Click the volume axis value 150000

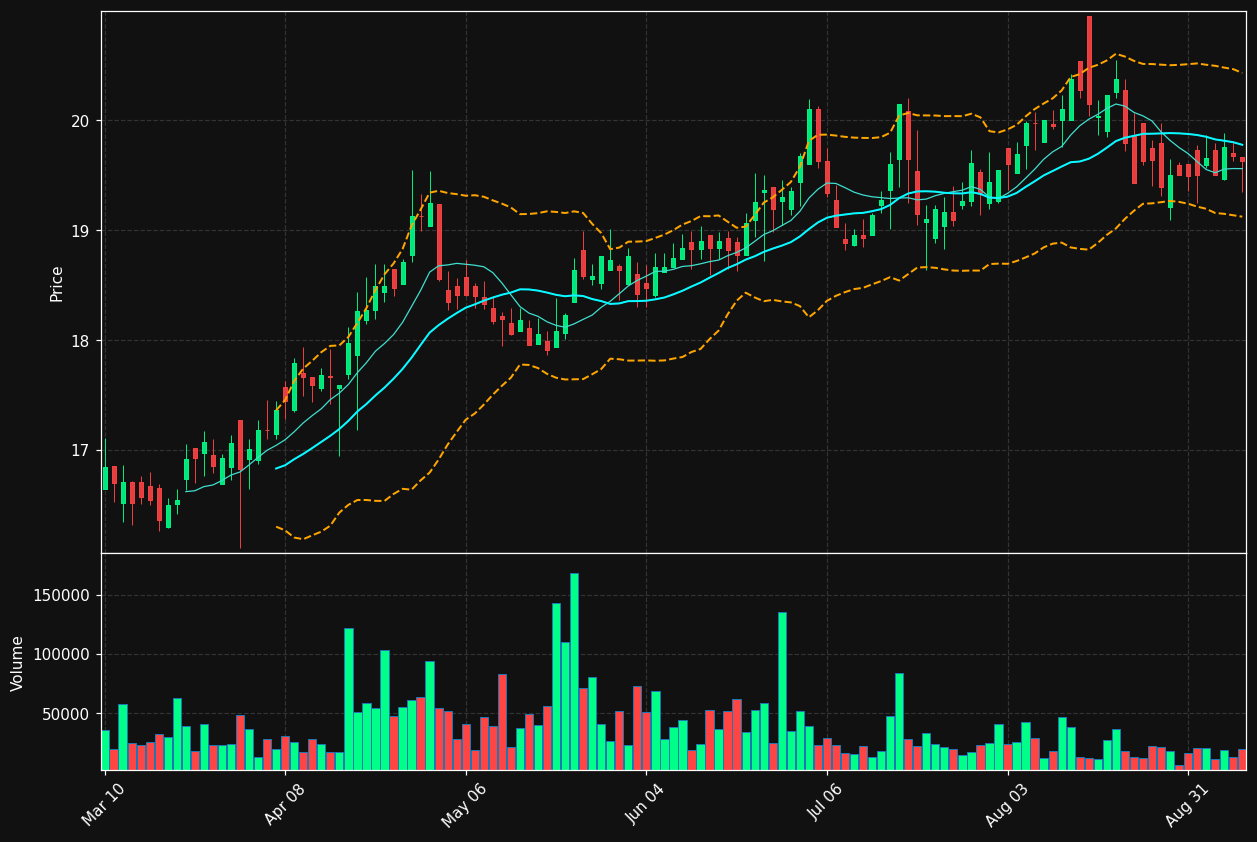(x=62, y=596)
